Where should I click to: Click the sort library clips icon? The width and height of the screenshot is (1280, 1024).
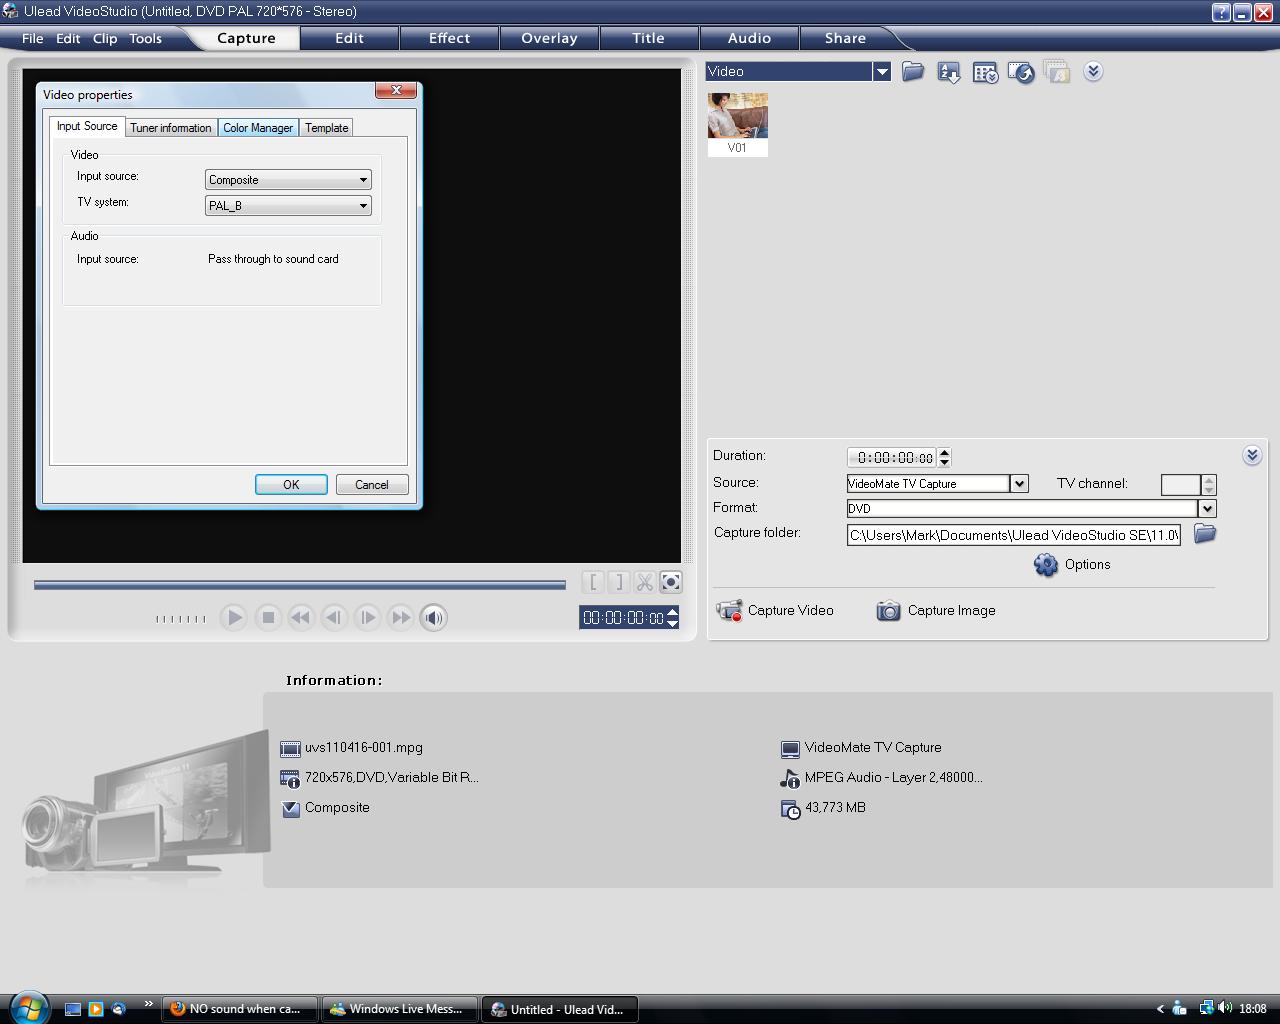[949, 72]
